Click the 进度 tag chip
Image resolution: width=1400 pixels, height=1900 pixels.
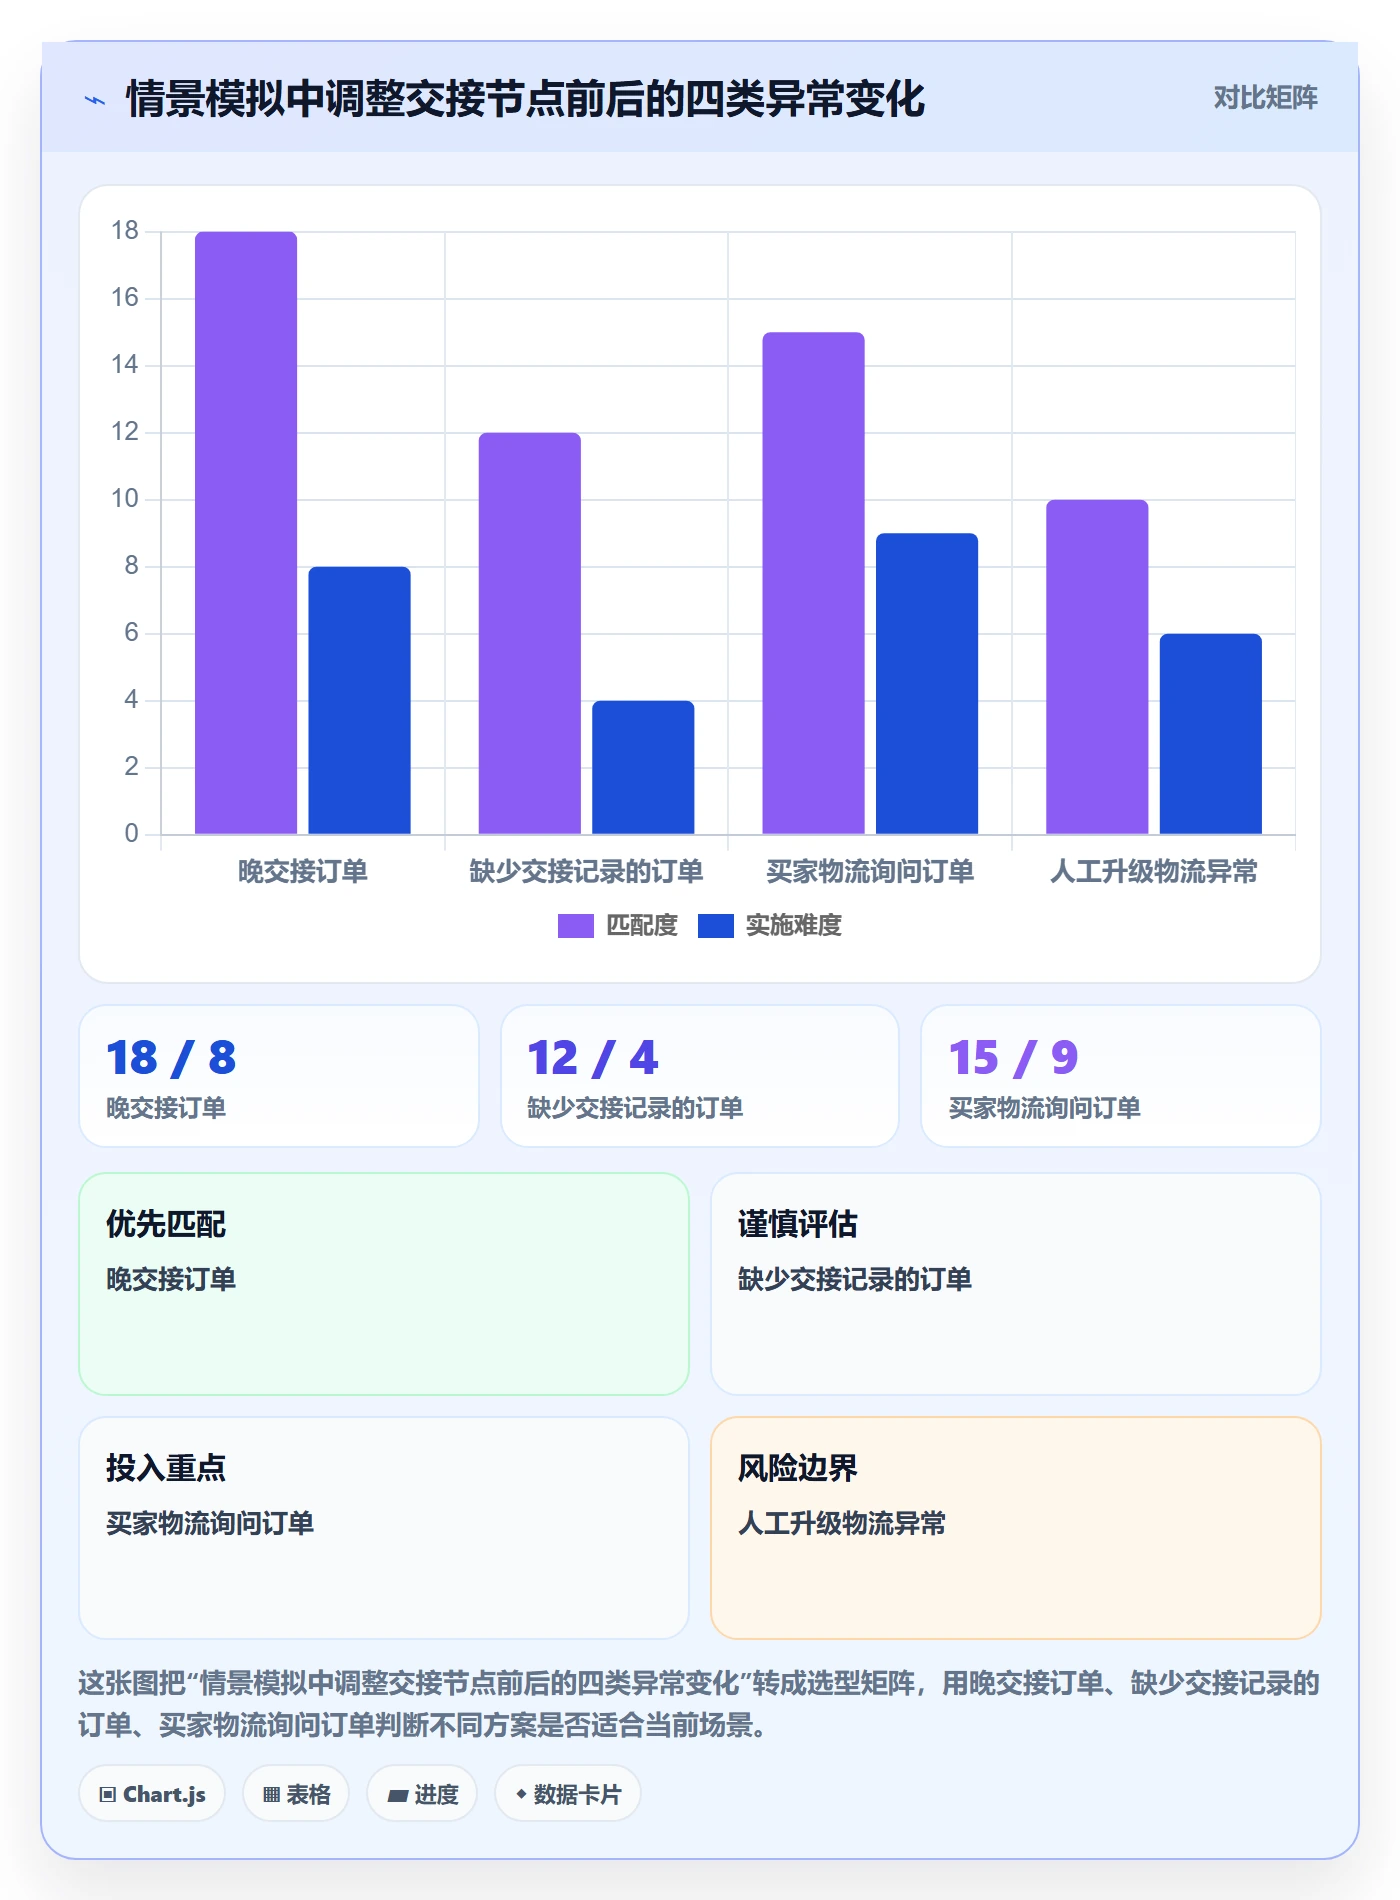pos(422,1794)
